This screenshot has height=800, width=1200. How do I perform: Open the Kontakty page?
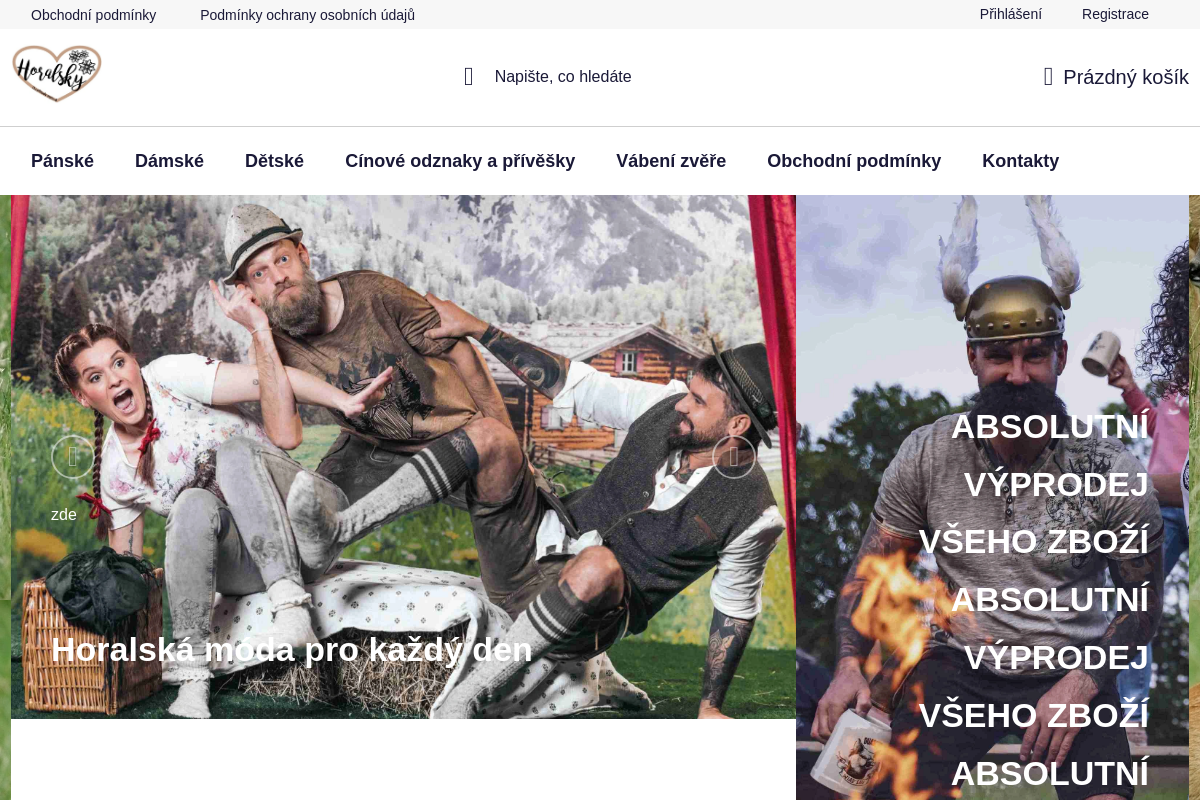pyautogui.click(x=1020, y=161)
